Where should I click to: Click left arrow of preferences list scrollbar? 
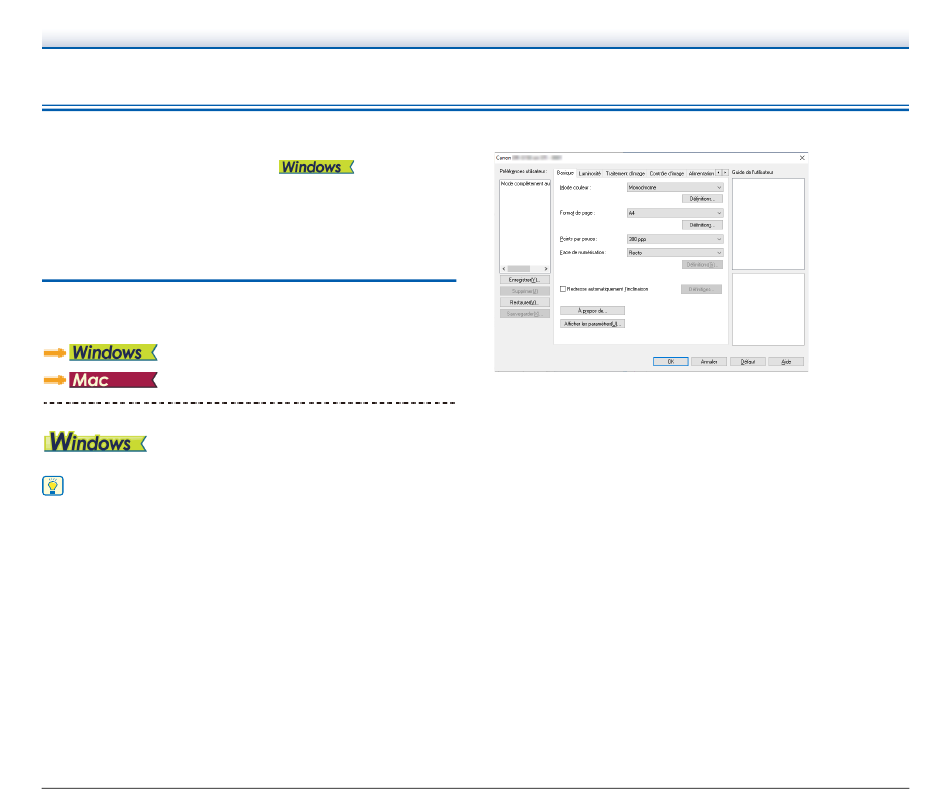coord(502,269)
